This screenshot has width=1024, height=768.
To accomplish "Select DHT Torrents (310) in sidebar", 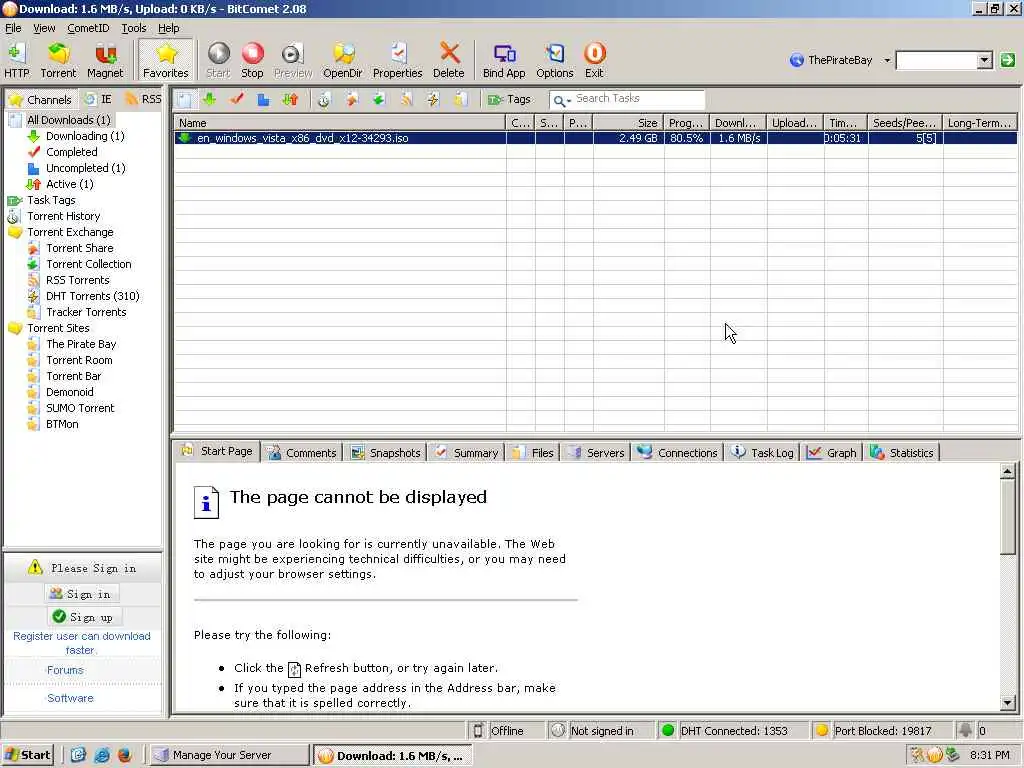I will [93, 296].
